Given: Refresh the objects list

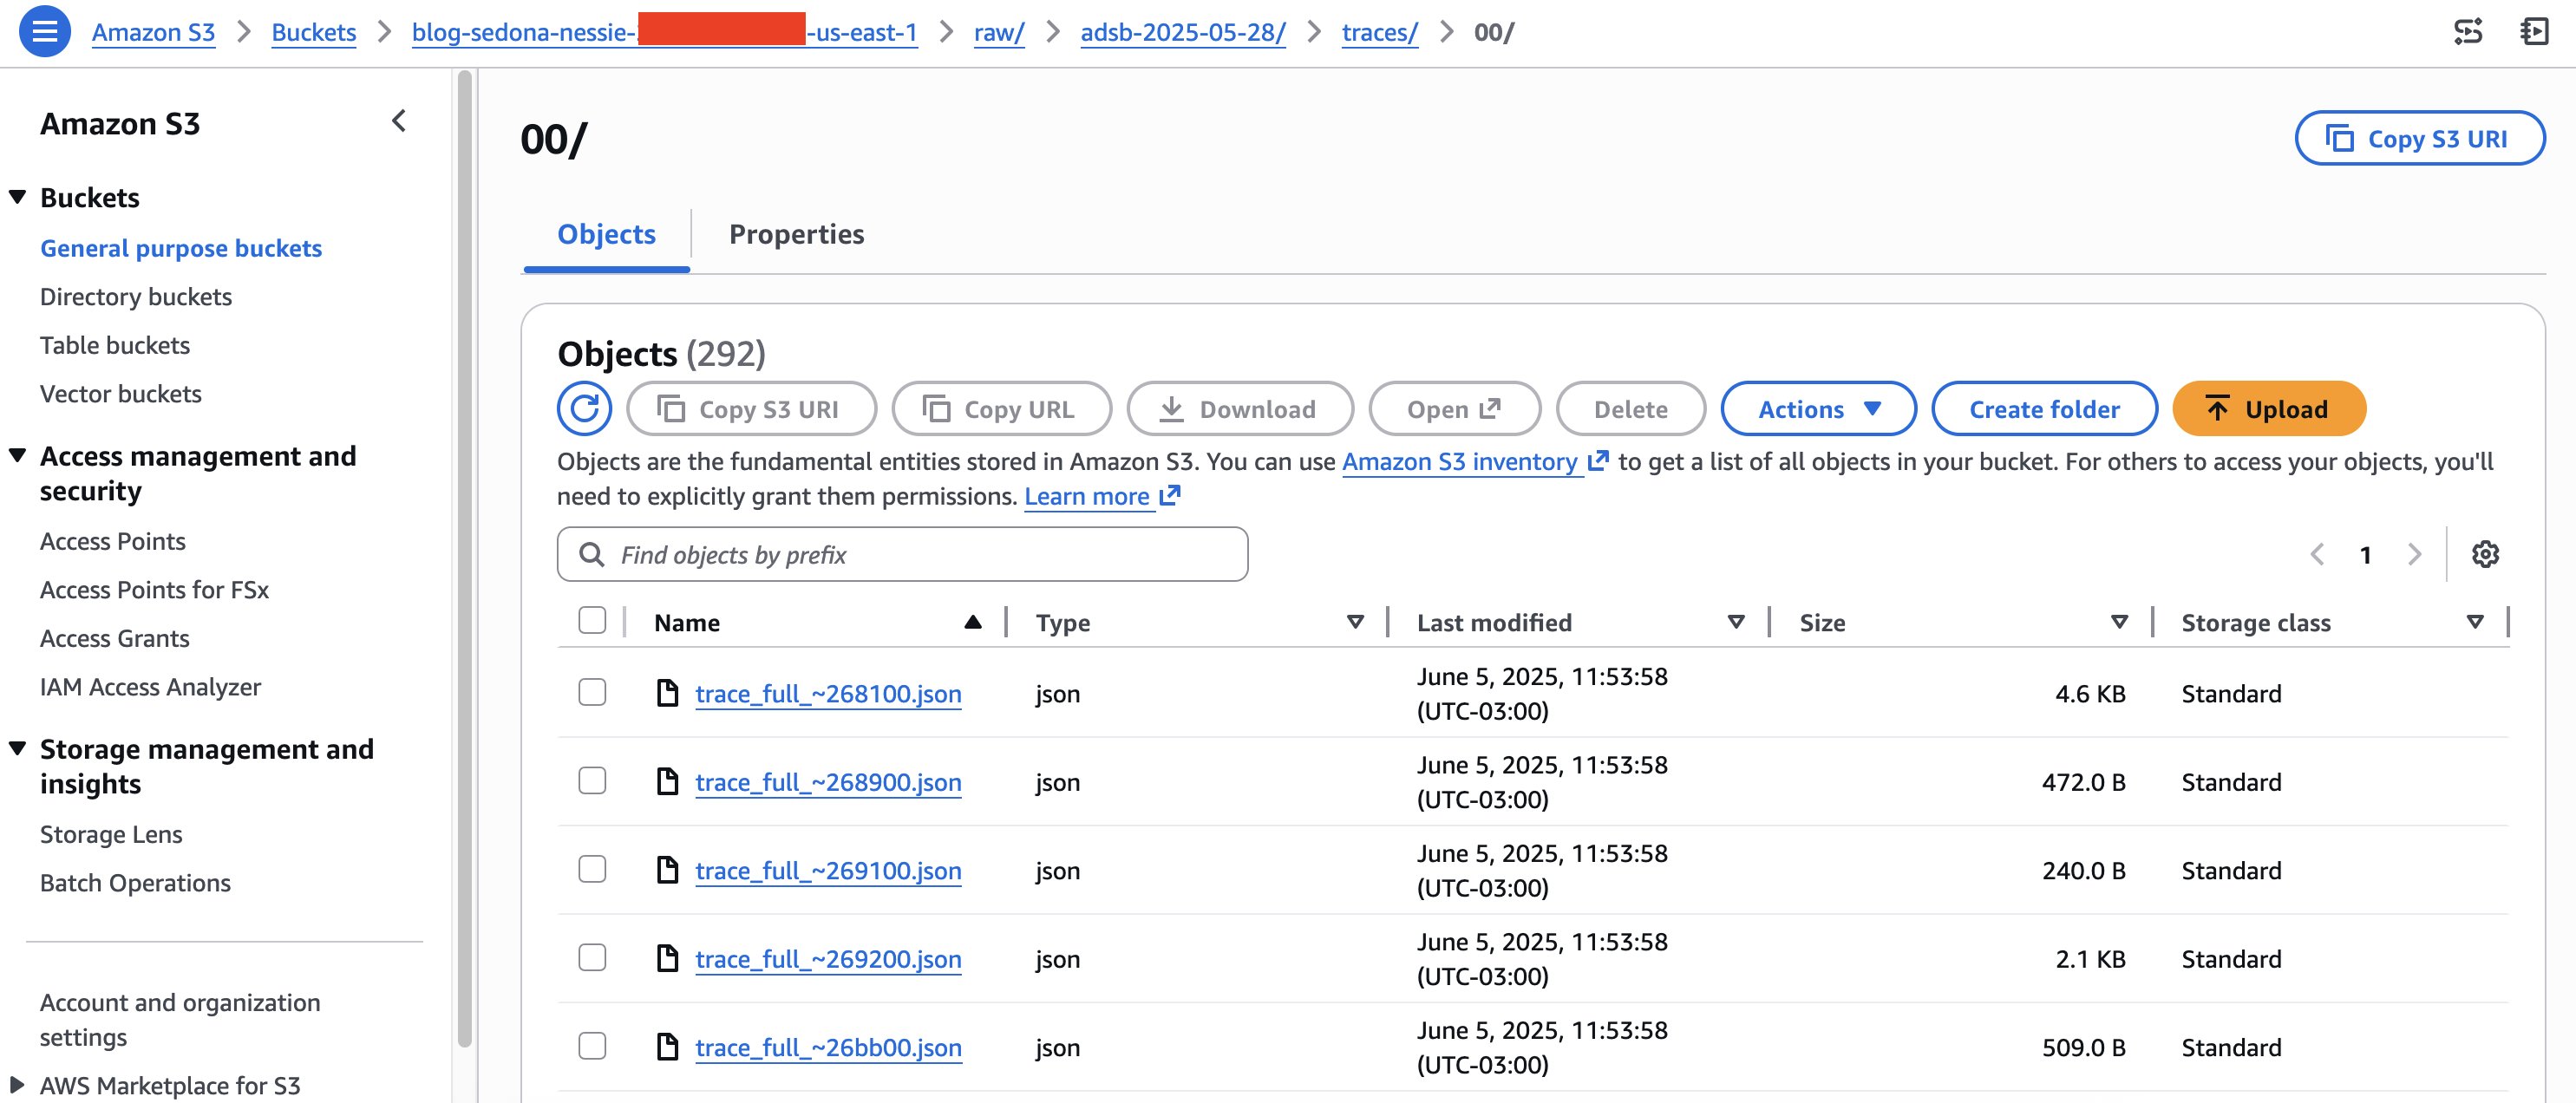Looking at the screenshot, I should tap(584, 408).
